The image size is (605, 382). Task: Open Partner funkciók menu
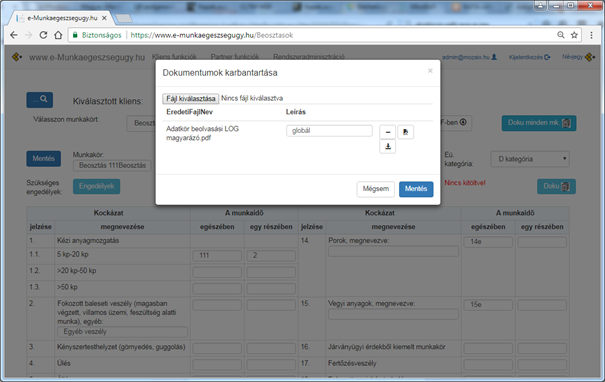coord(235,57)
